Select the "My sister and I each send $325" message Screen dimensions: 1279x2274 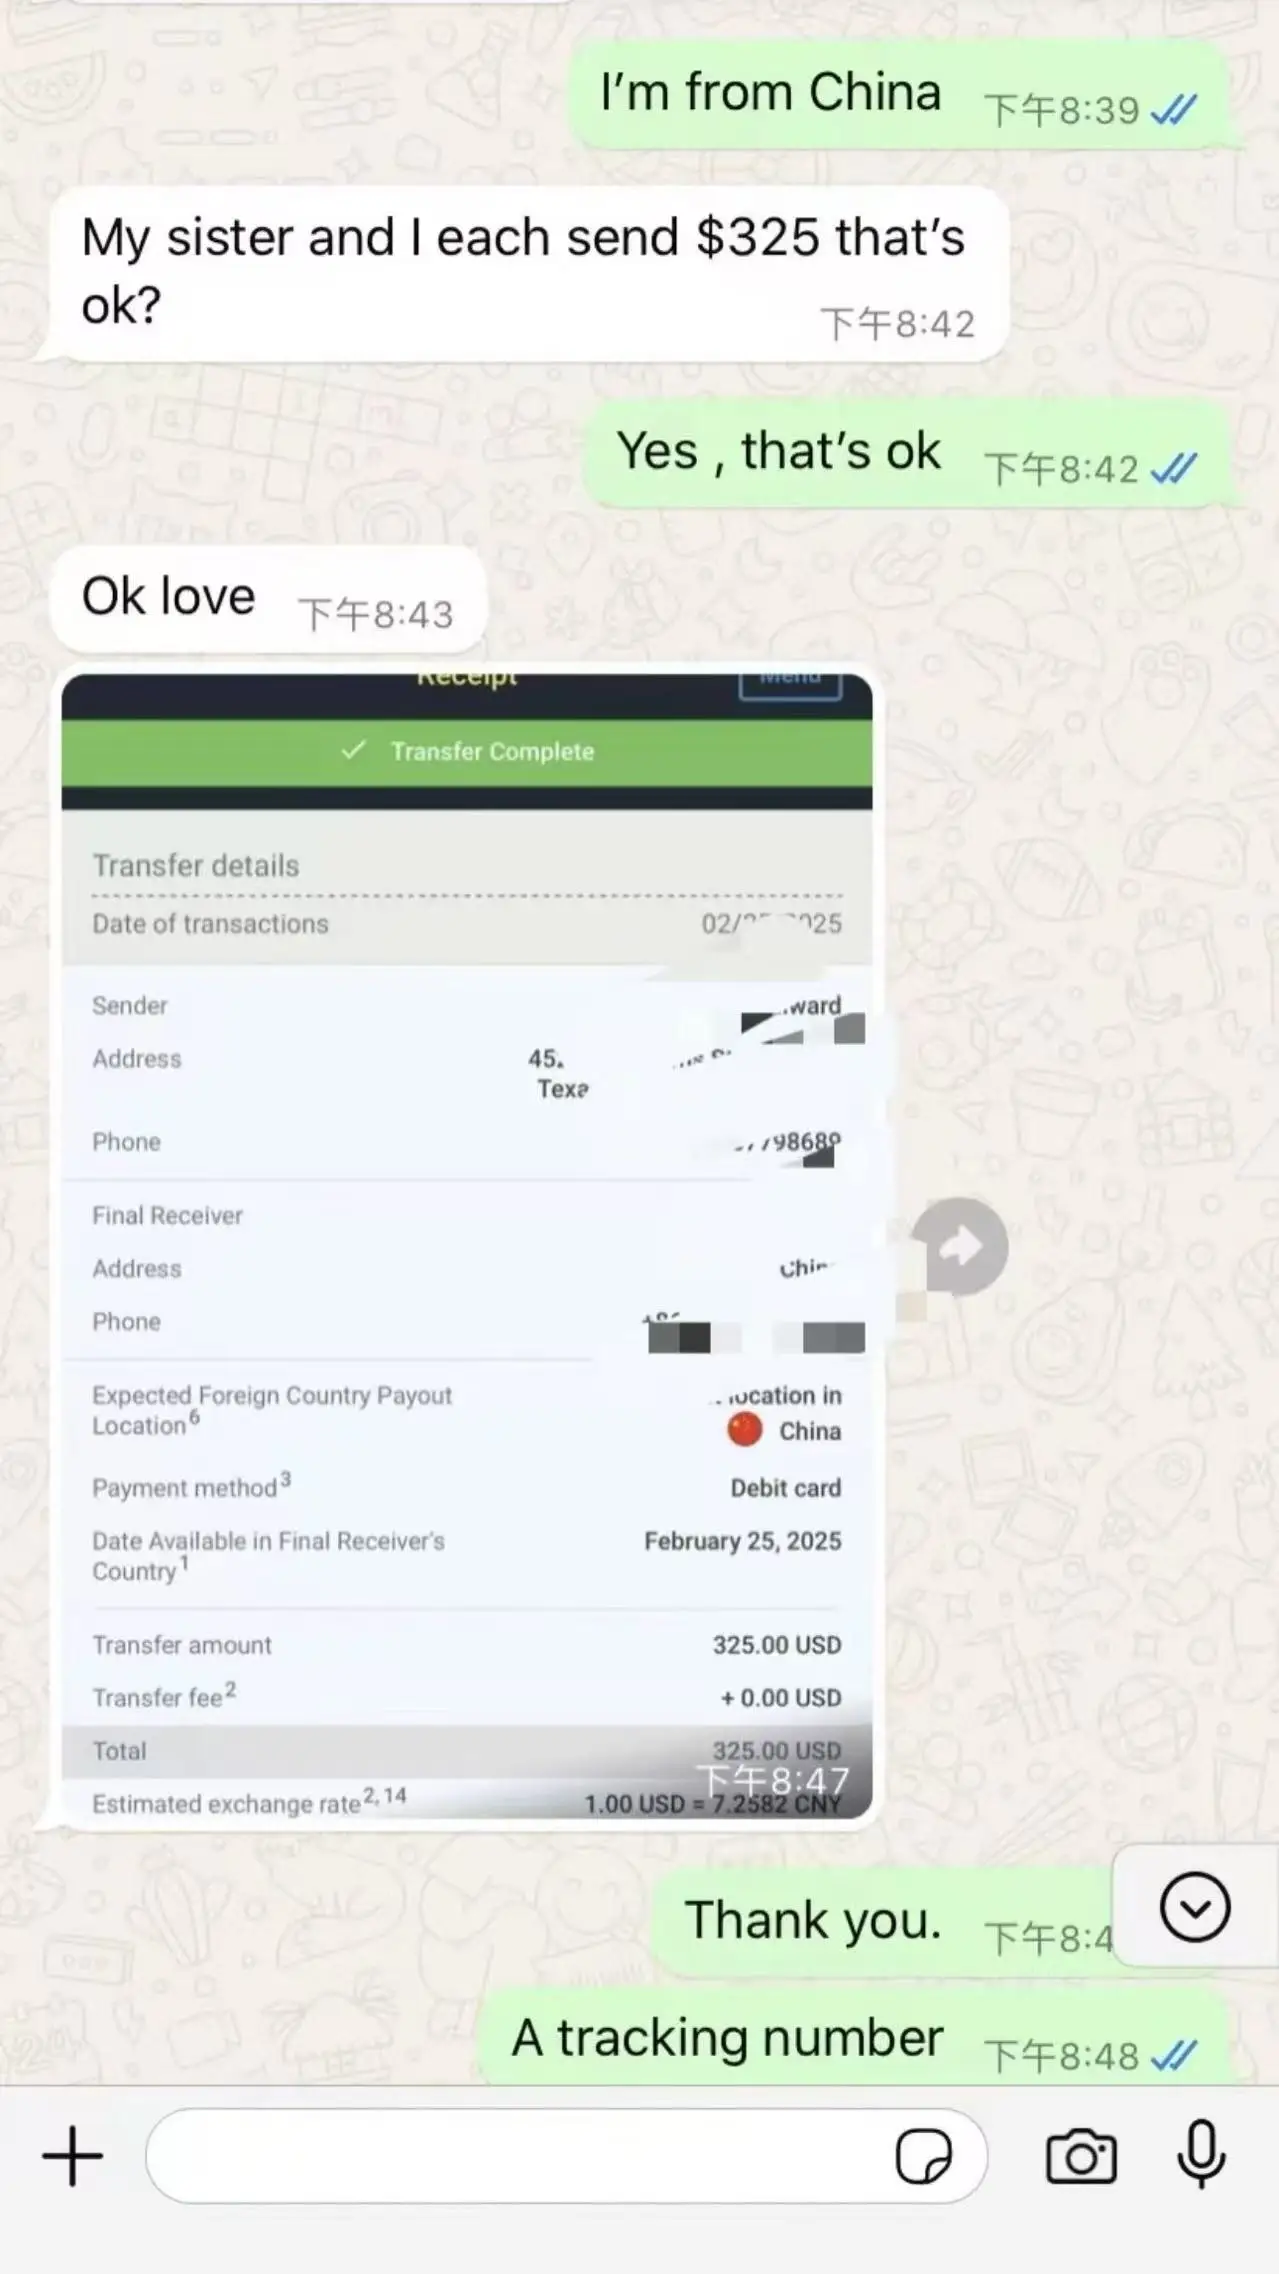point(529,274)
